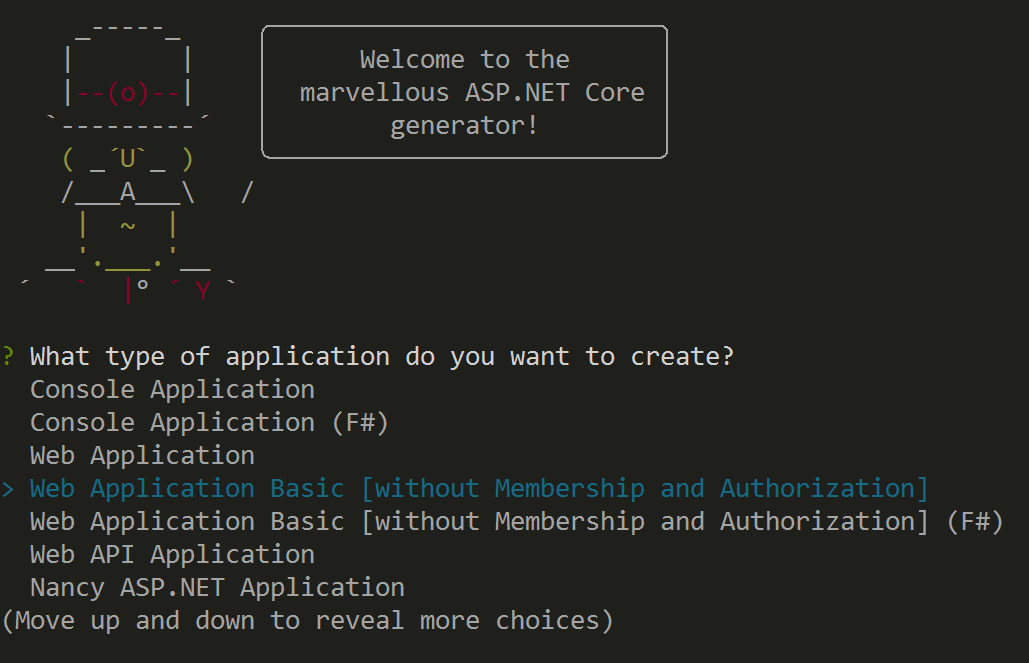Click "Welcome to the" line in speech bubble

point(464,60)
